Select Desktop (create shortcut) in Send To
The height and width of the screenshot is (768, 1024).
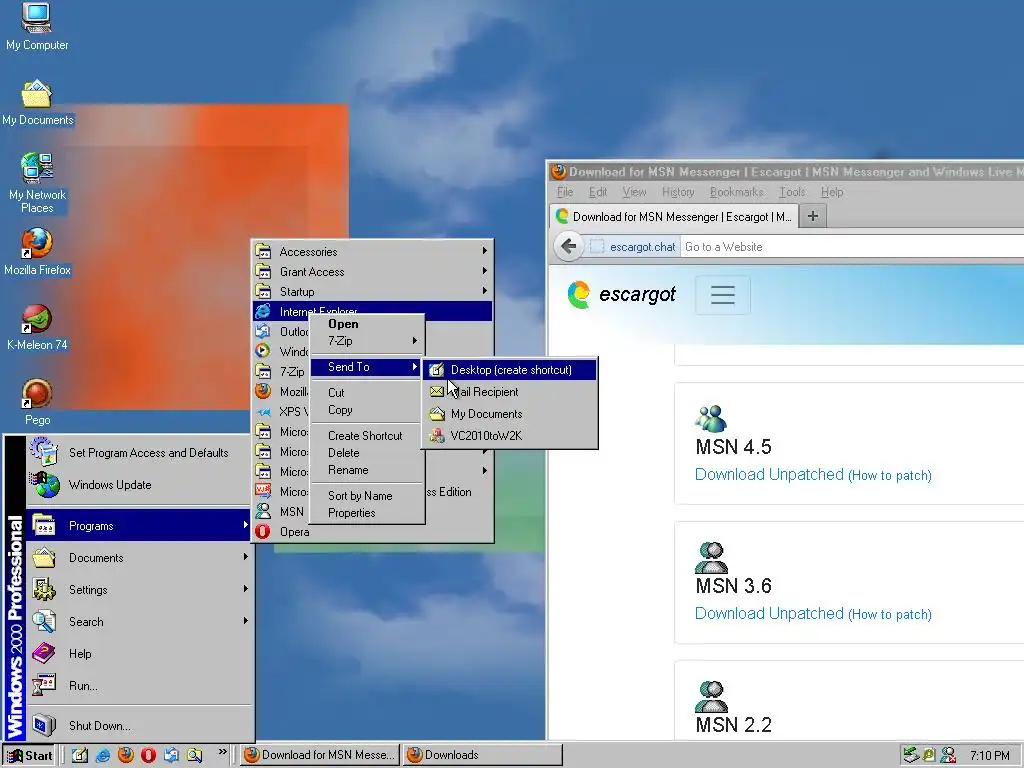point(510,370)
